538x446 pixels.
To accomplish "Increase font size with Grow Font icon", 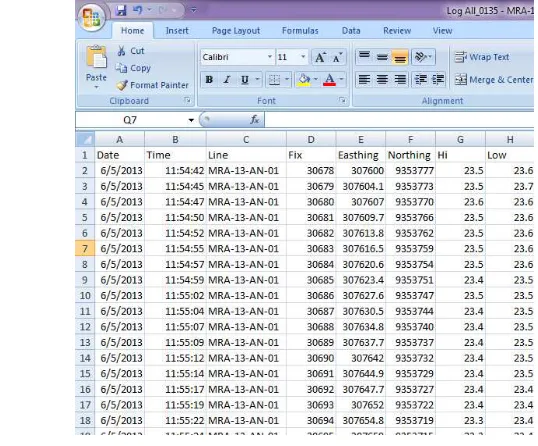I will coord(320,57).
